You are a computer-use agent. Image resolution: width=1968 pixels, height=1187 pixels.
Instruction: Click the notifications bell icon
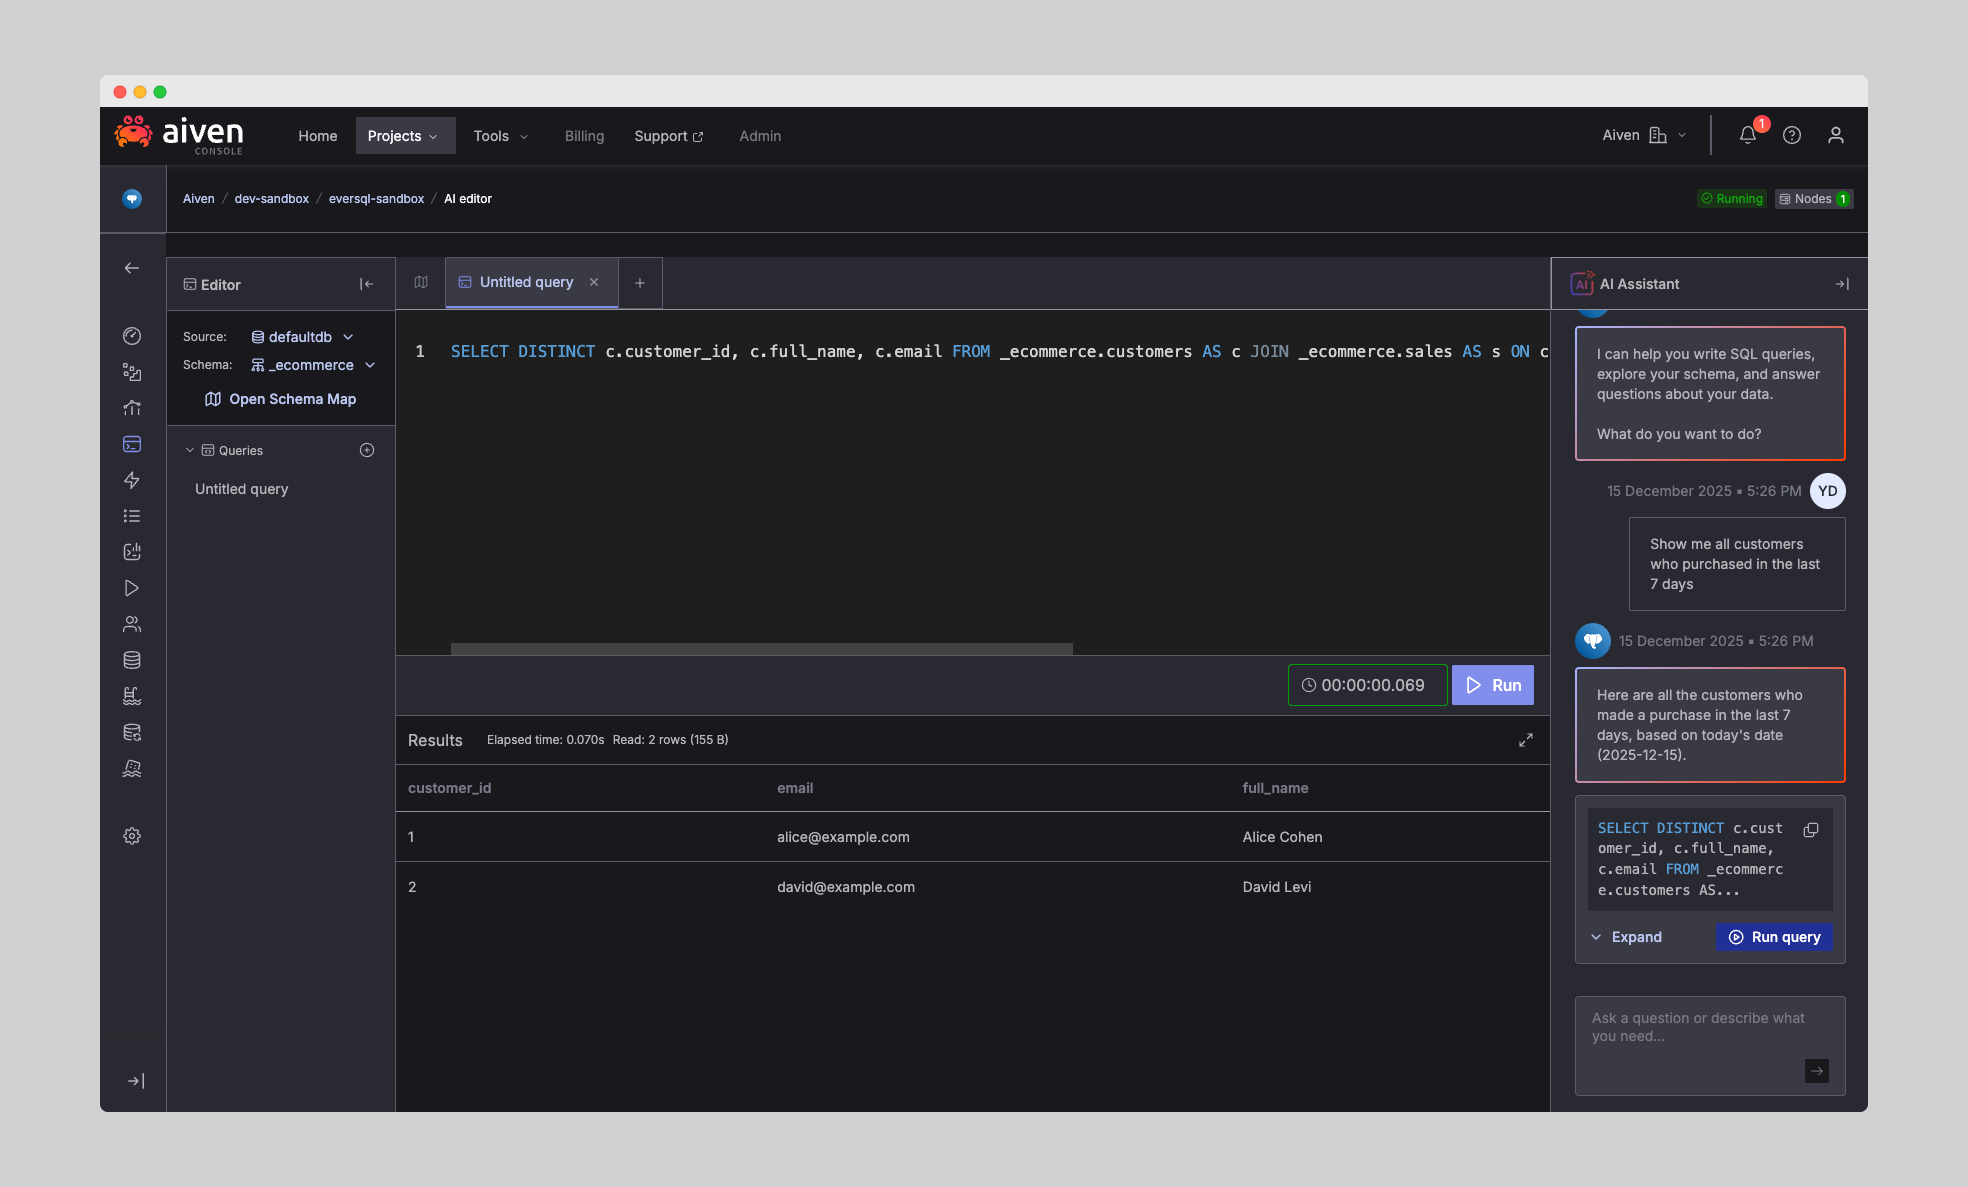point(1747,135)
